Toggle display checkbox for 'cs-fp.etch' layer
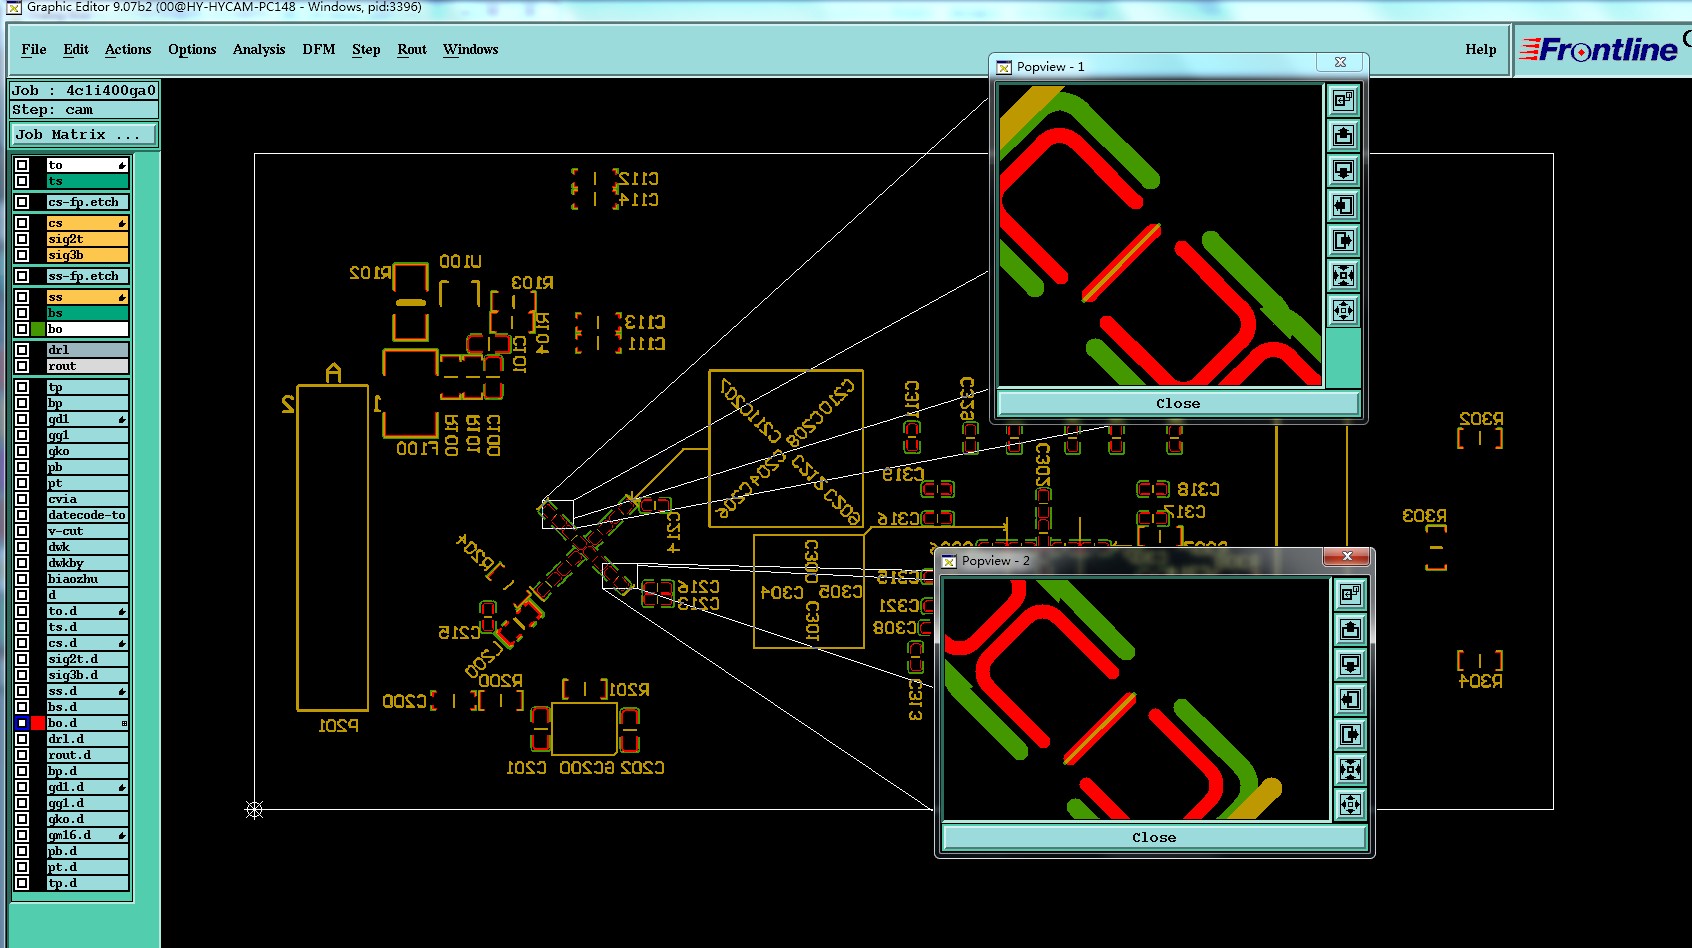Image resolution: width=1692 pixels, height=948 pixels. [22, 202]
